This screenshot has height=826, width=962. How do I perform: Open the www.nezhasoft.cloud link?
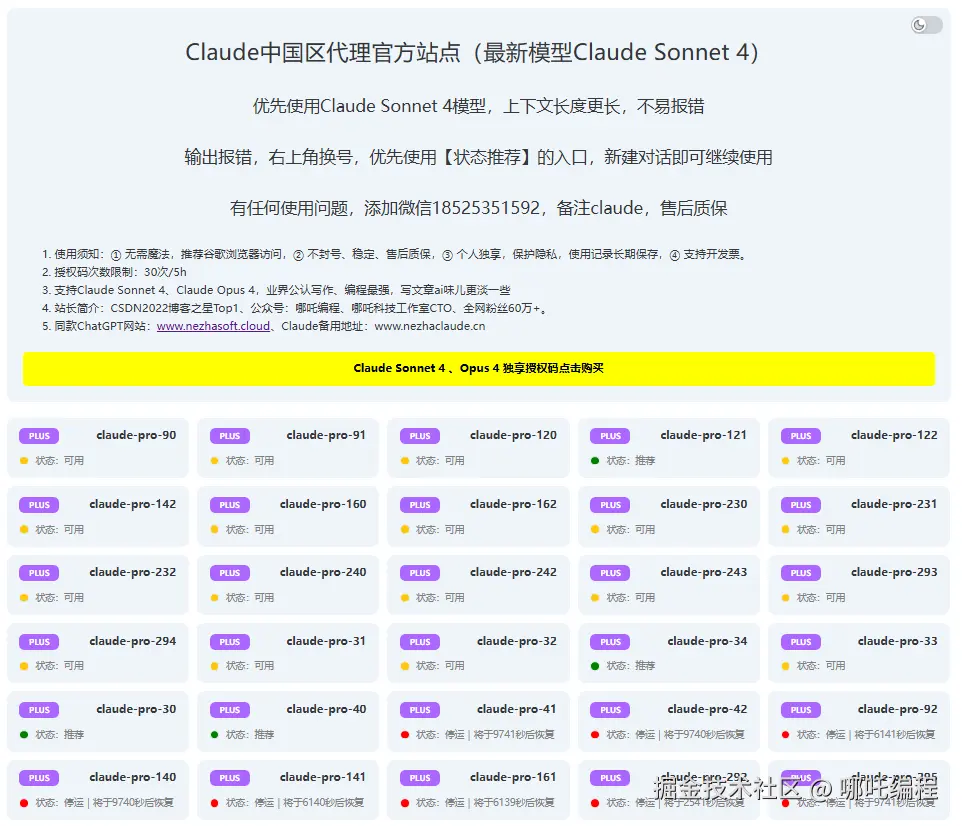tap(213, 326)
